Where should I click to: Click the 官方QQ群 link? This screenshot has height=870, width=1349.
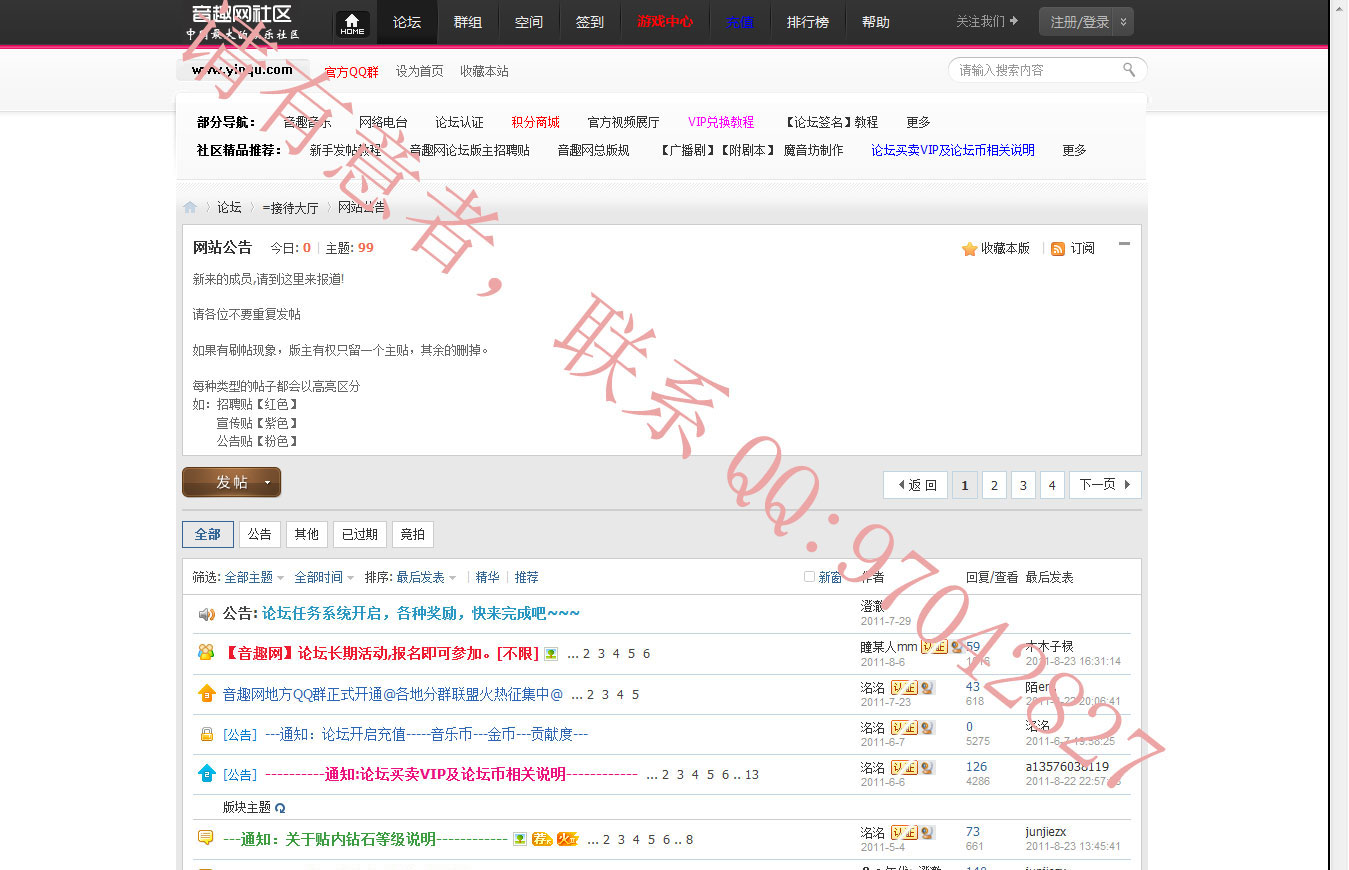pos(351,72)
